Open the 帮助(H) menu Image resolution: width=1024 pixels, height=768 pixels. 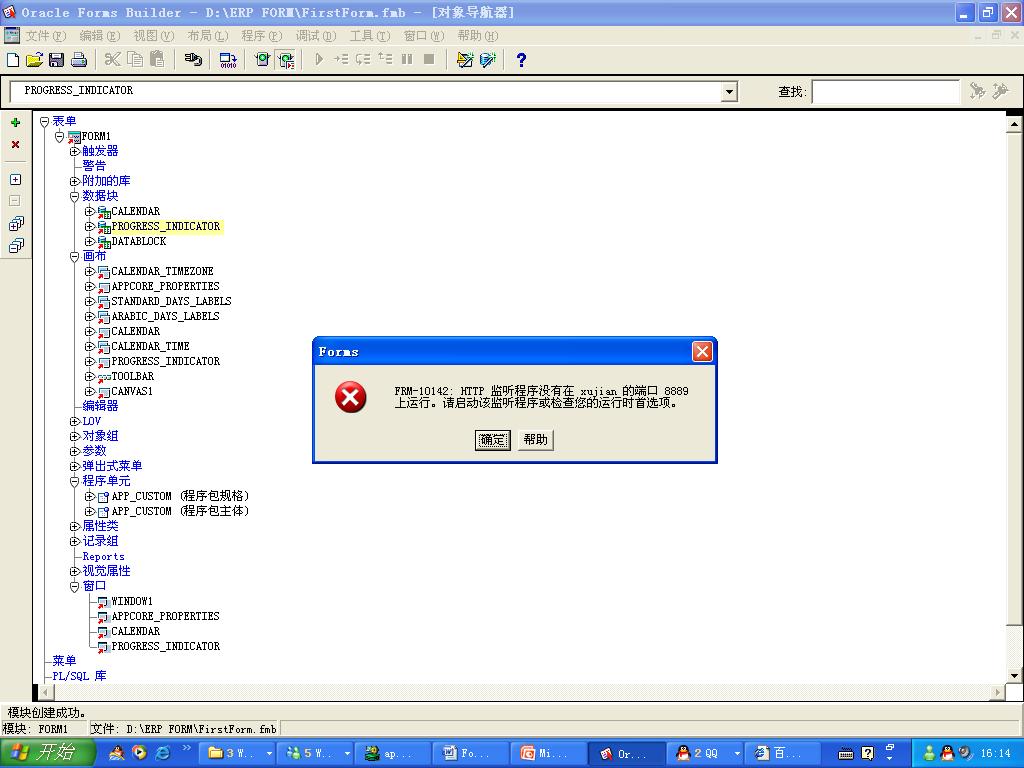pos(477,35)
